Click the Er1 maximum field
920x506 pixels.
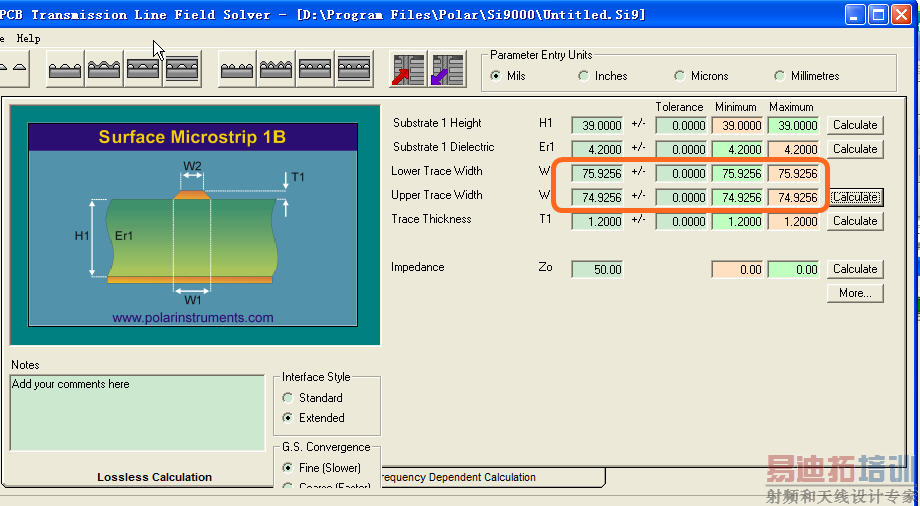coord(793,150)
